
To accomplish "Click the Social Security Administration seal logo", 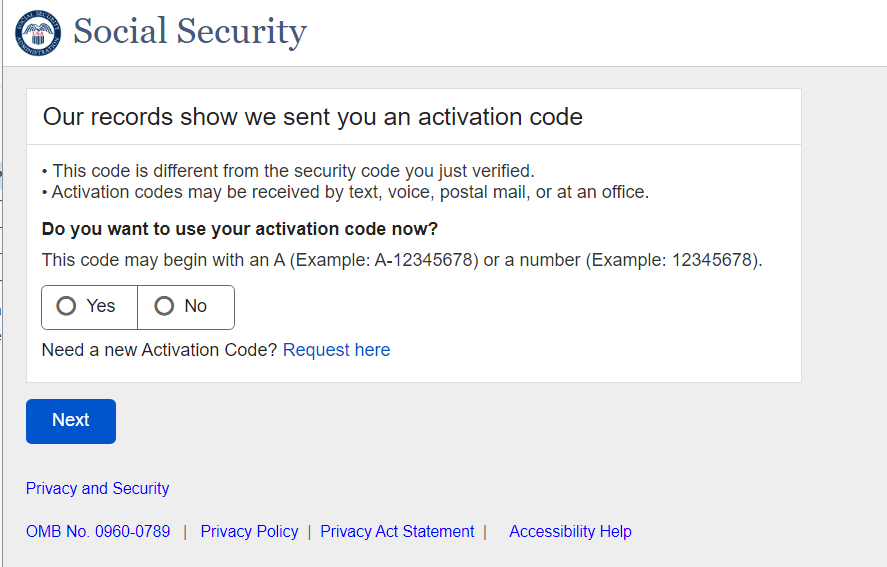I will (x=38, y=33).
